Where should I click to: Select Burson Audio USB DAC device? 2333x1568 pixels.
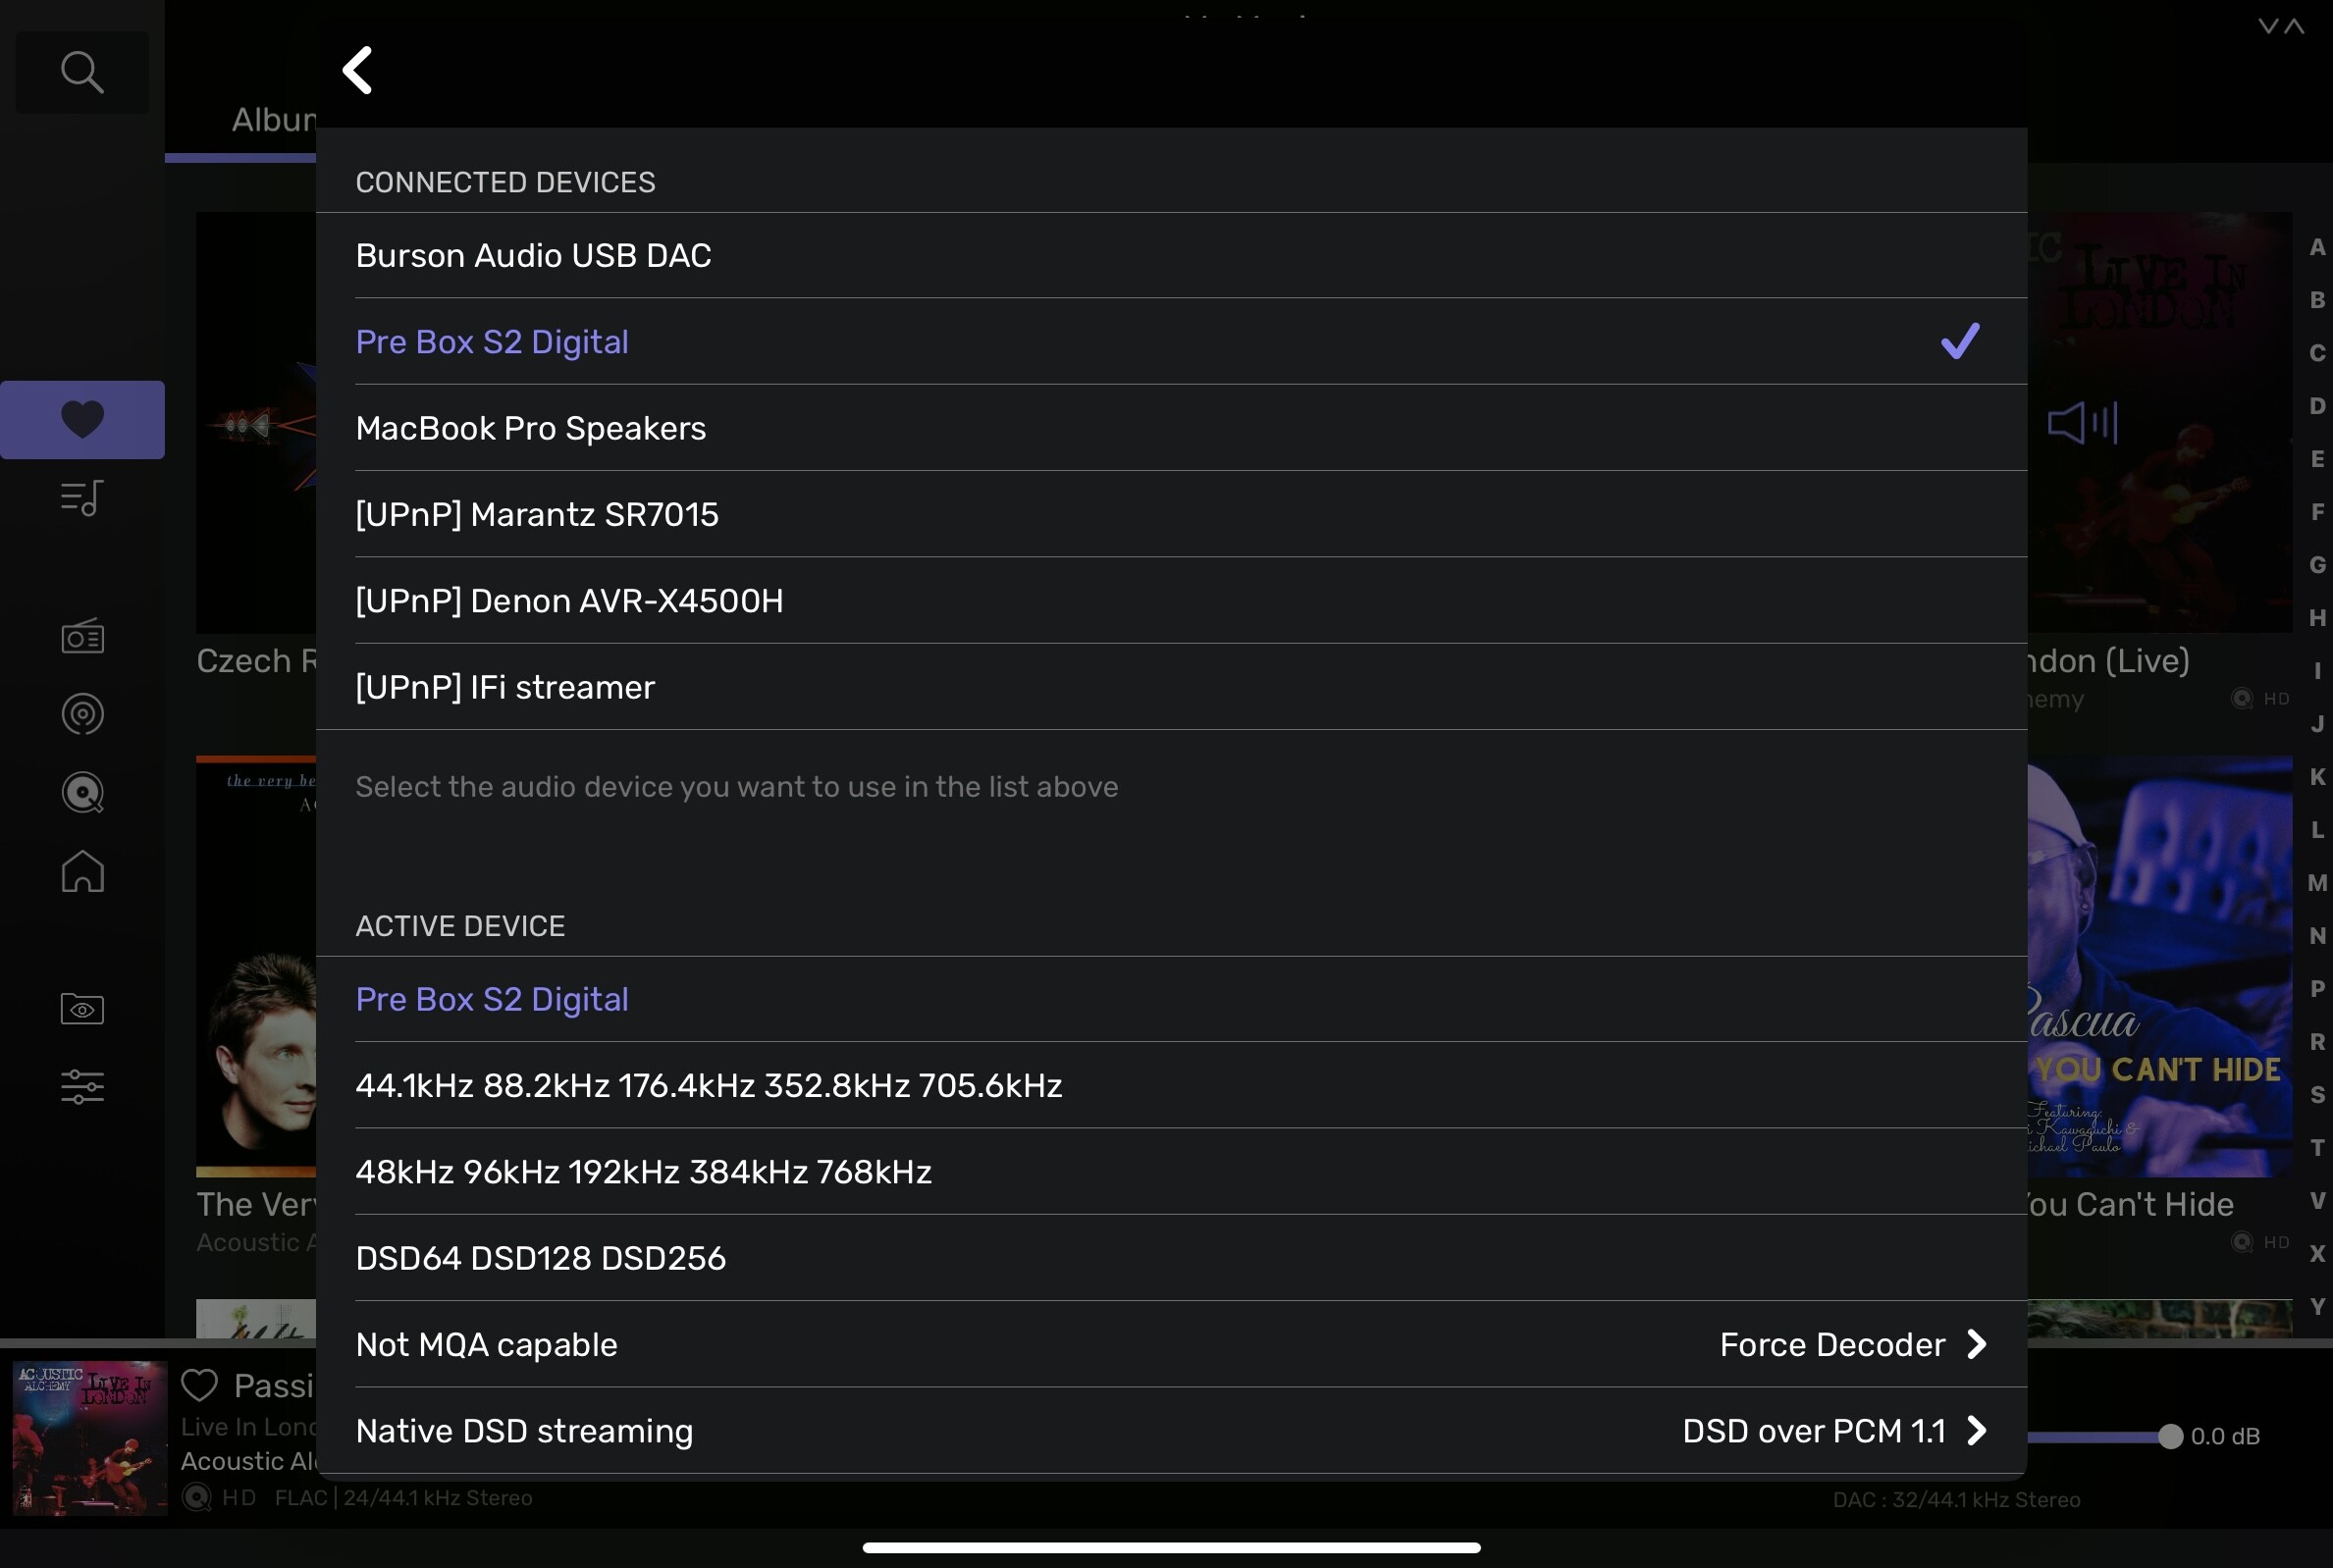(x=1171, y=255)
